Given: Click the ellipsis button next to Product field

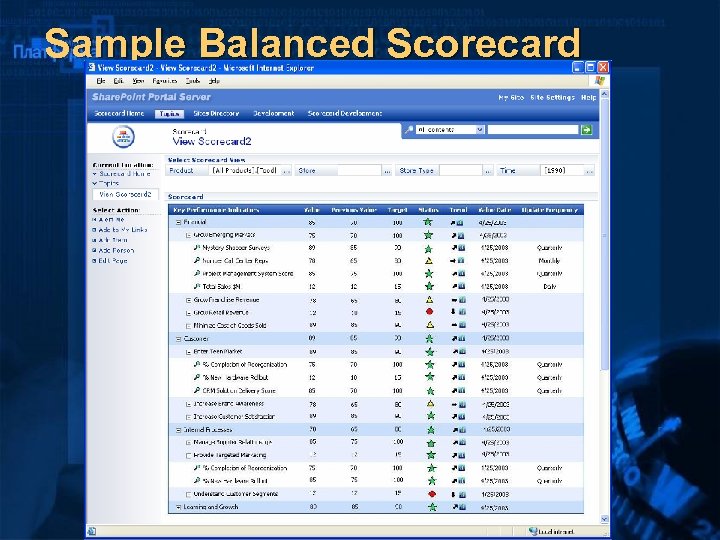Looking at the screenshot, I should pos(287,171).
